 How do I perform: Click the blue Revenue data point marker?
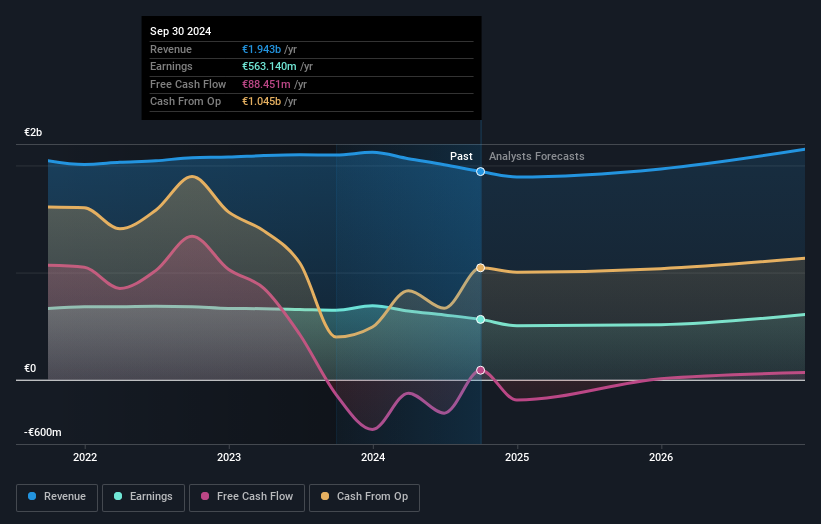pos(480,172)
